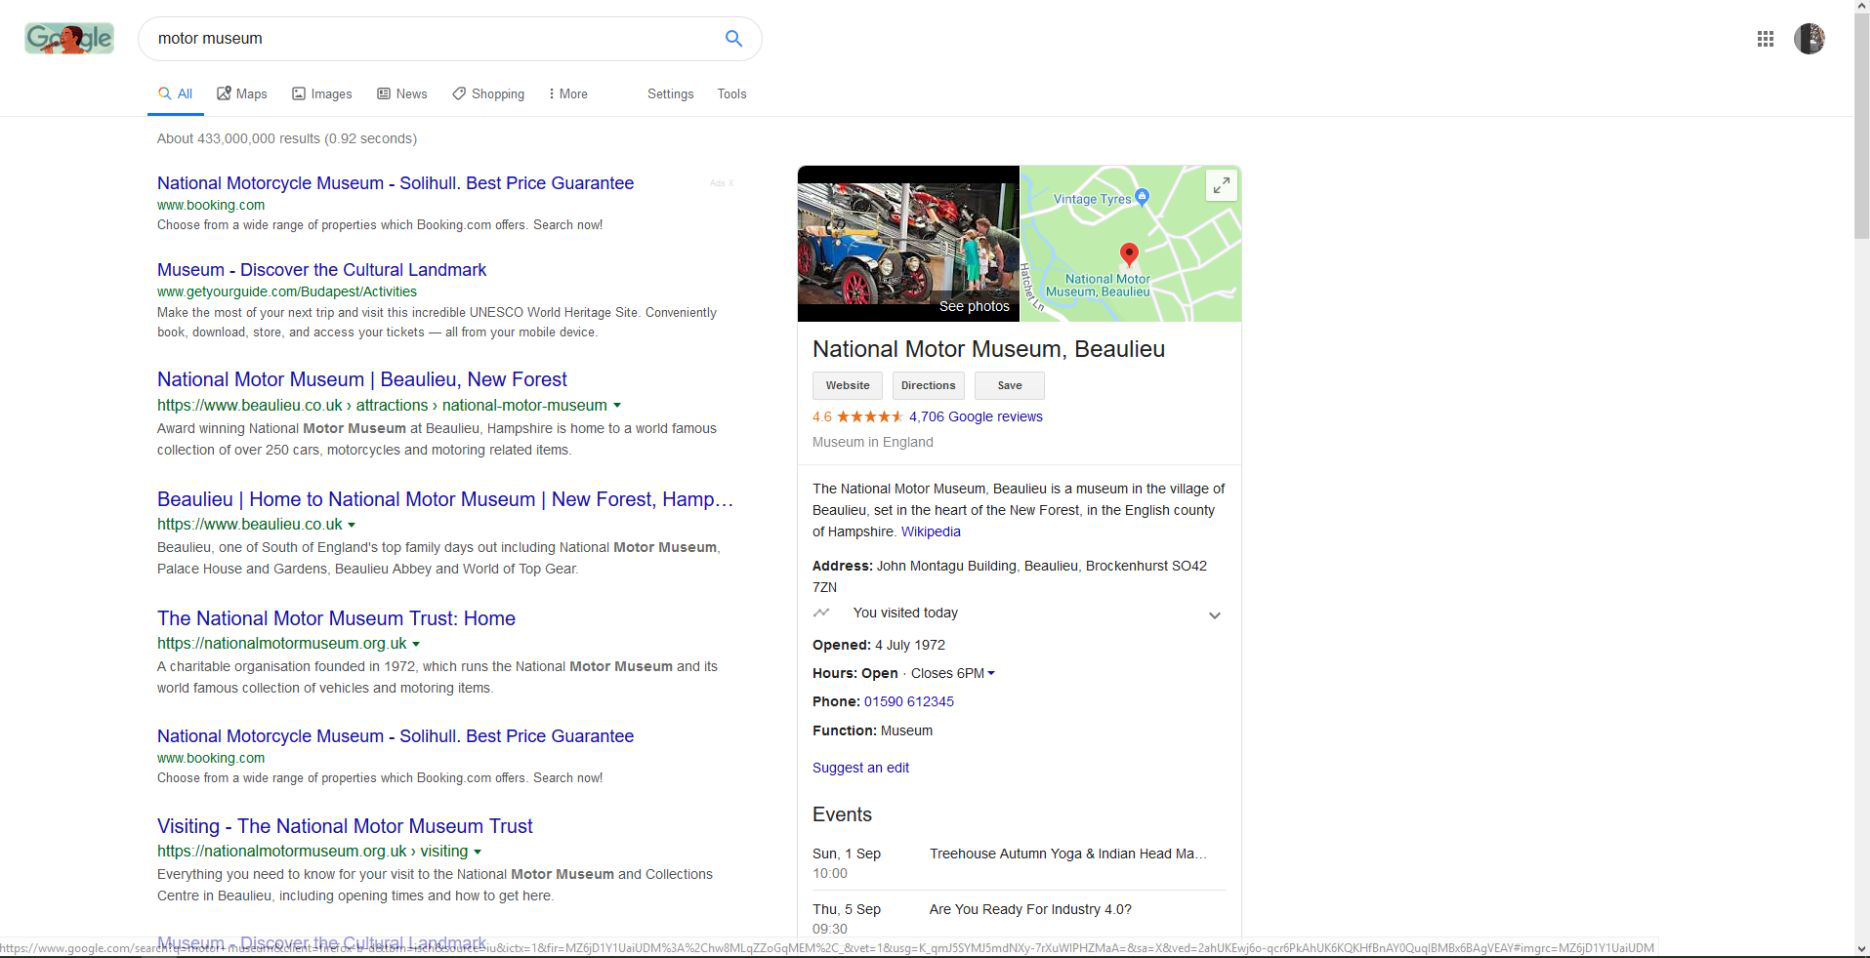The height and width of the screenshot is (958, 1870).
Task: Open Visiting - The National Motor Museum Trust result
Action: (345, 826)
